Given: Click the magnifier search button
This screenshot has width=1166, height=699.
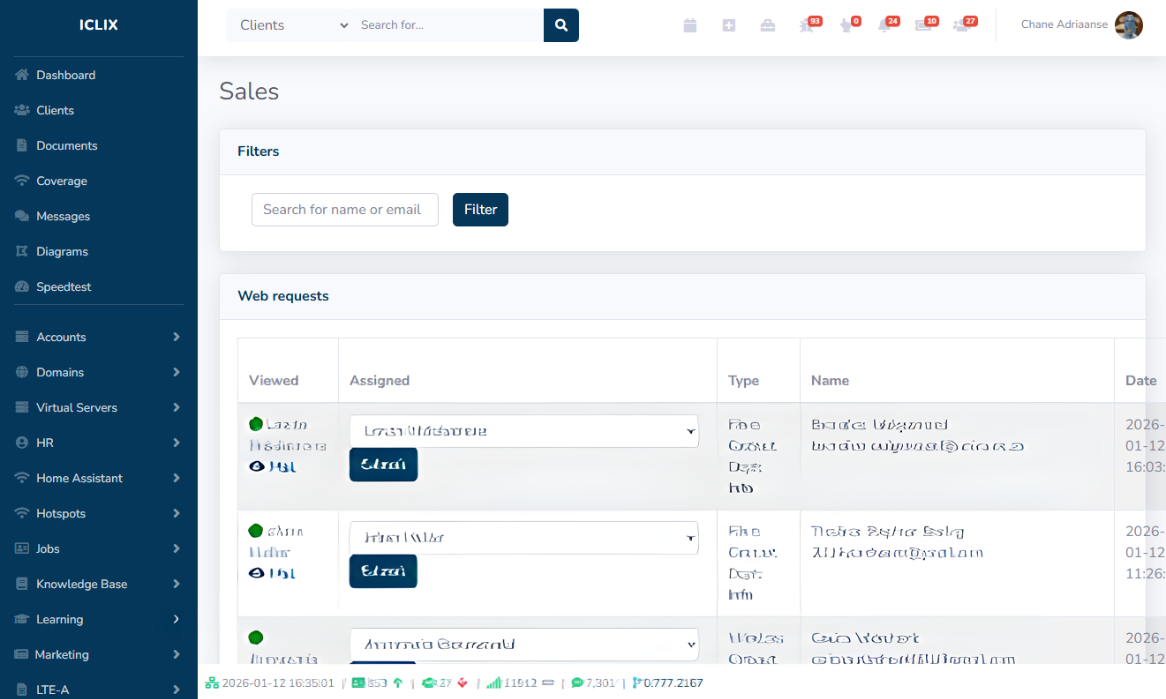Looking at the screenshot, I should [561, 25].
